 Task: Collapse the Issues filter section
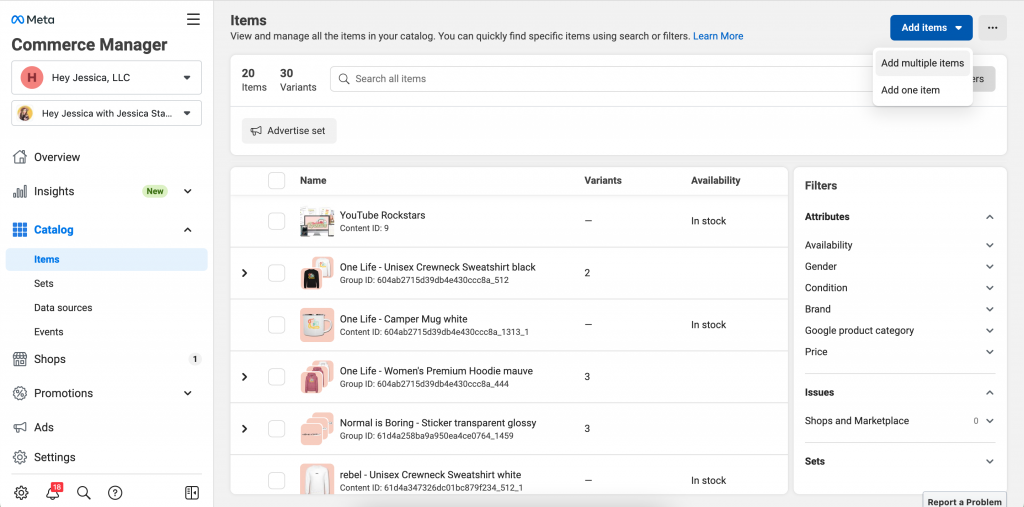click(990, 393)
